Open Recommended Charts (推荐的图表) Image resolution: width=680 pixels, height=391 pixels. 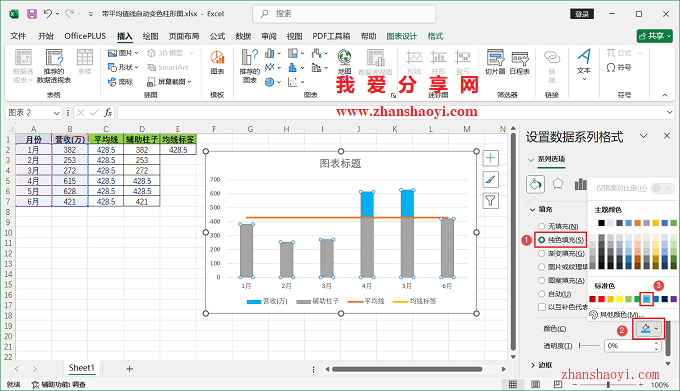249,66
